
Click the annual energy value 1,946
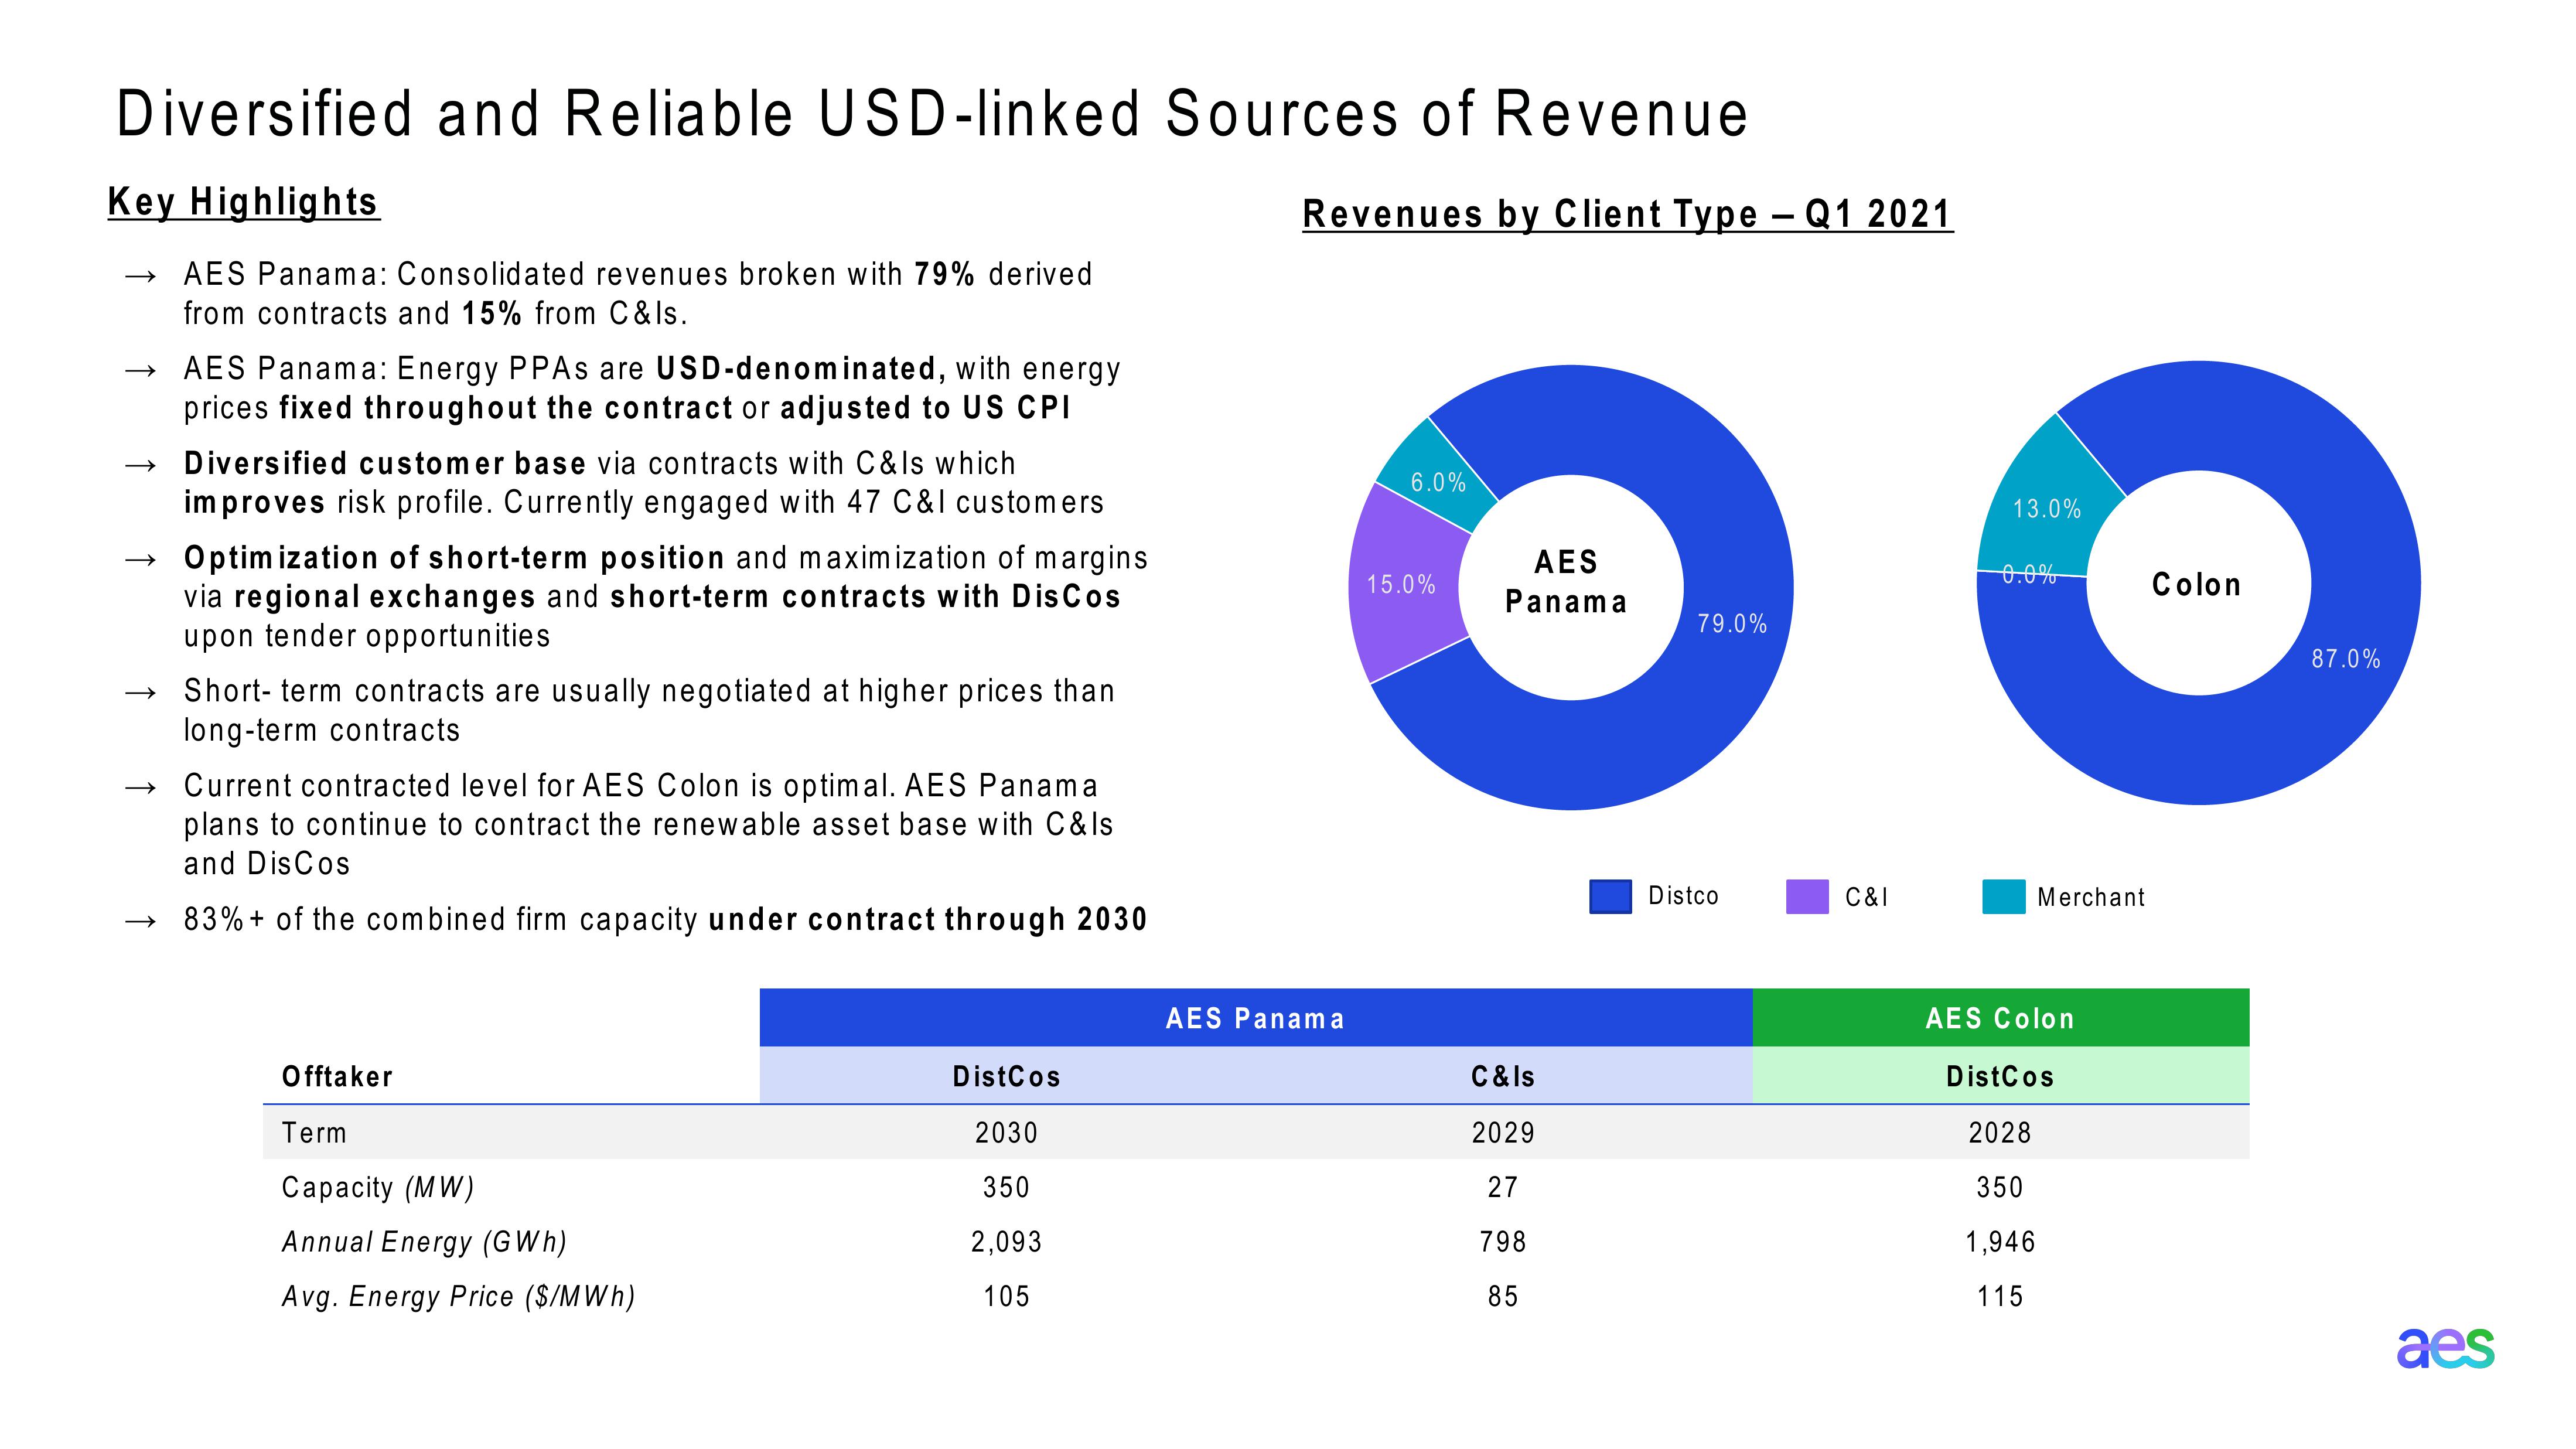pos(2000,1242)
